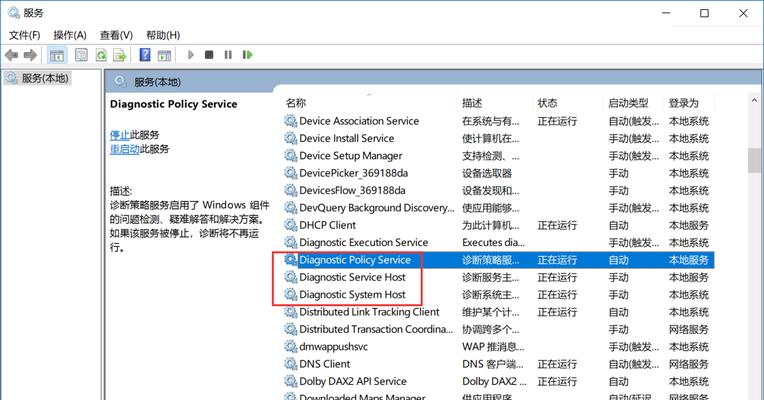The image size is (764, 400).
Task: Select Diagnostic System Host row
Action: (497, 295)
